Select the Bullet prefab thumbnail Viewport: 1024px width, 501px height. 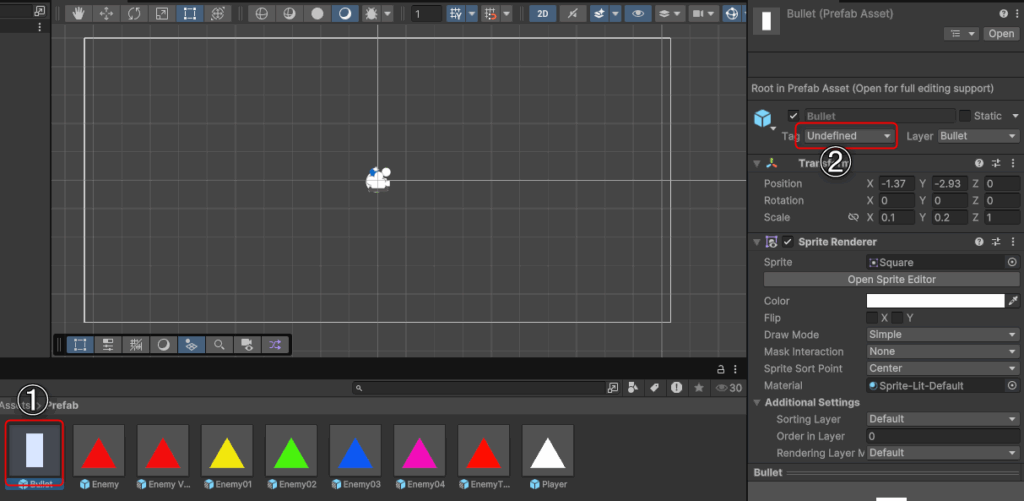pyautogui.click(x=35, y=452)
